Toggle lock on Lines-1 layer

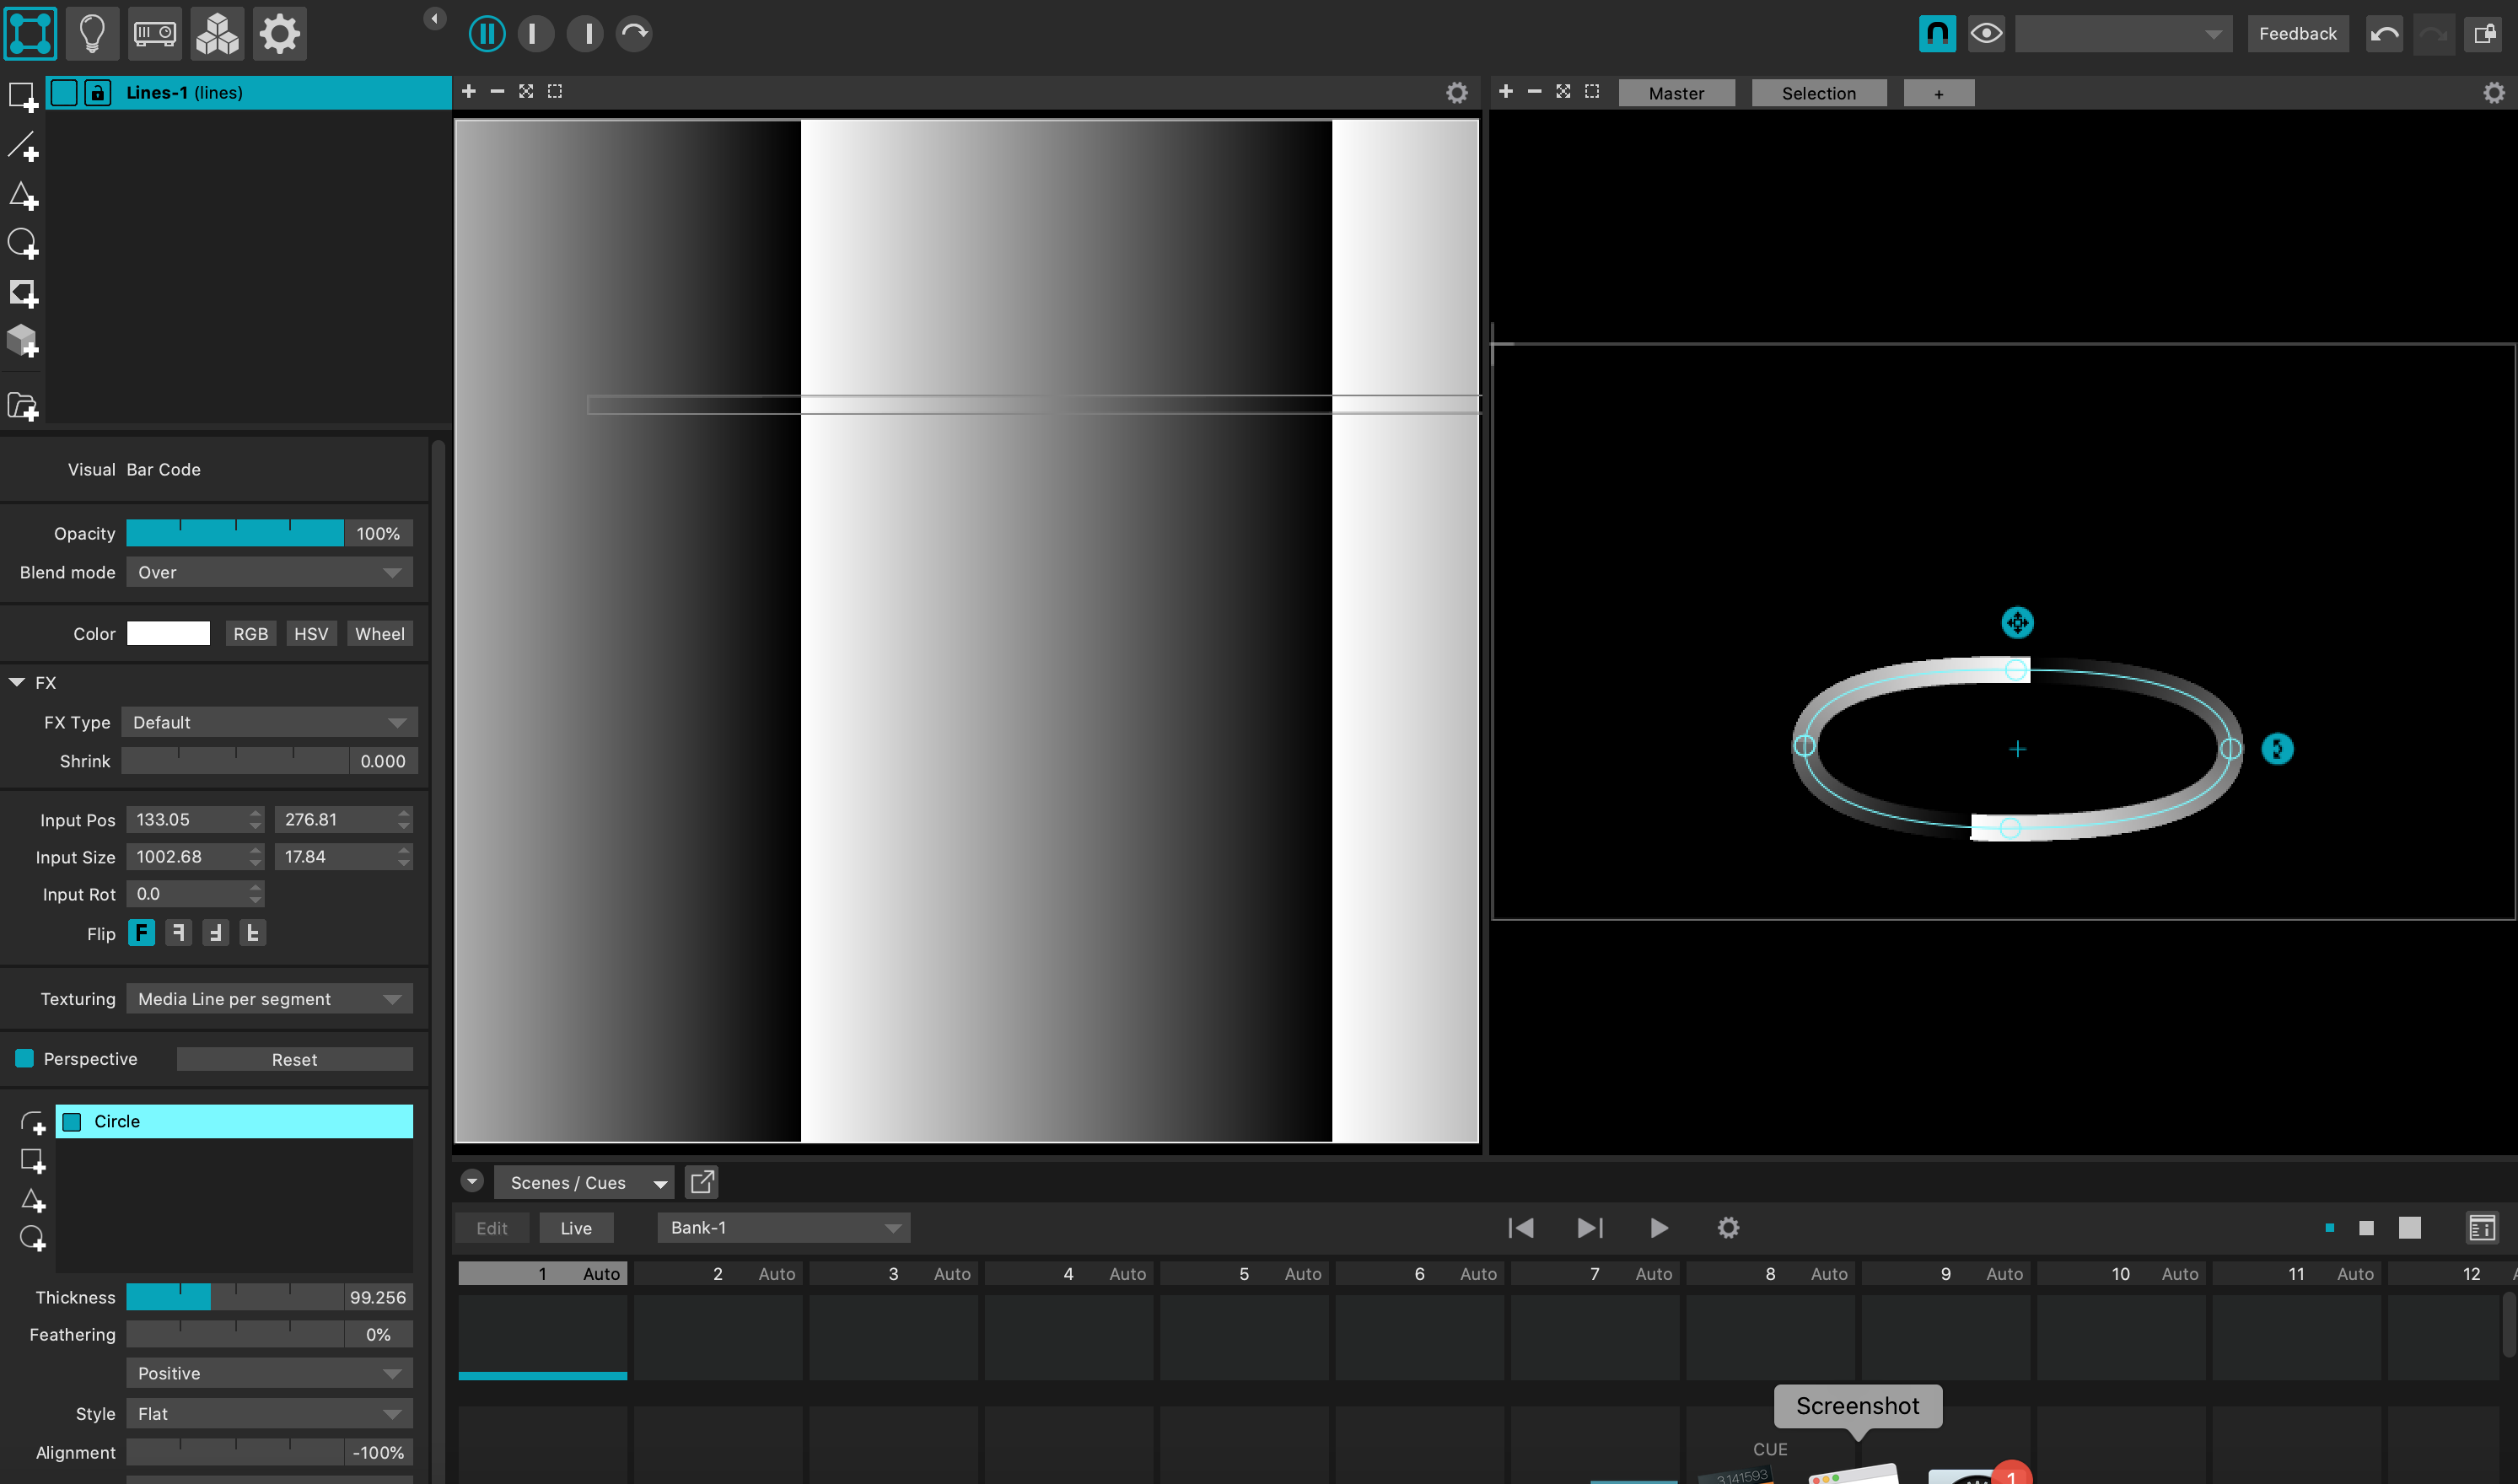[97, 92]
